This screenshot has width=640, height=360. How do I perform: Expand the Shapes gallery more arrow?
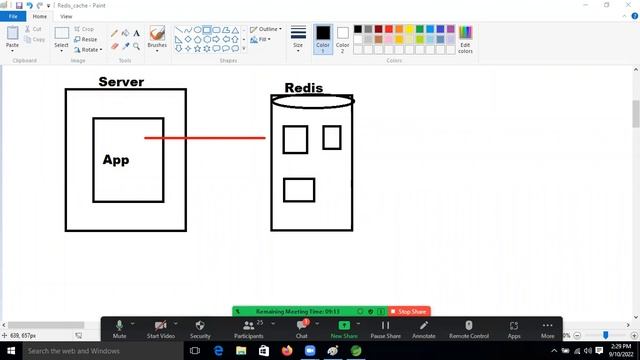pyautogui.click(x=244, y=49)
